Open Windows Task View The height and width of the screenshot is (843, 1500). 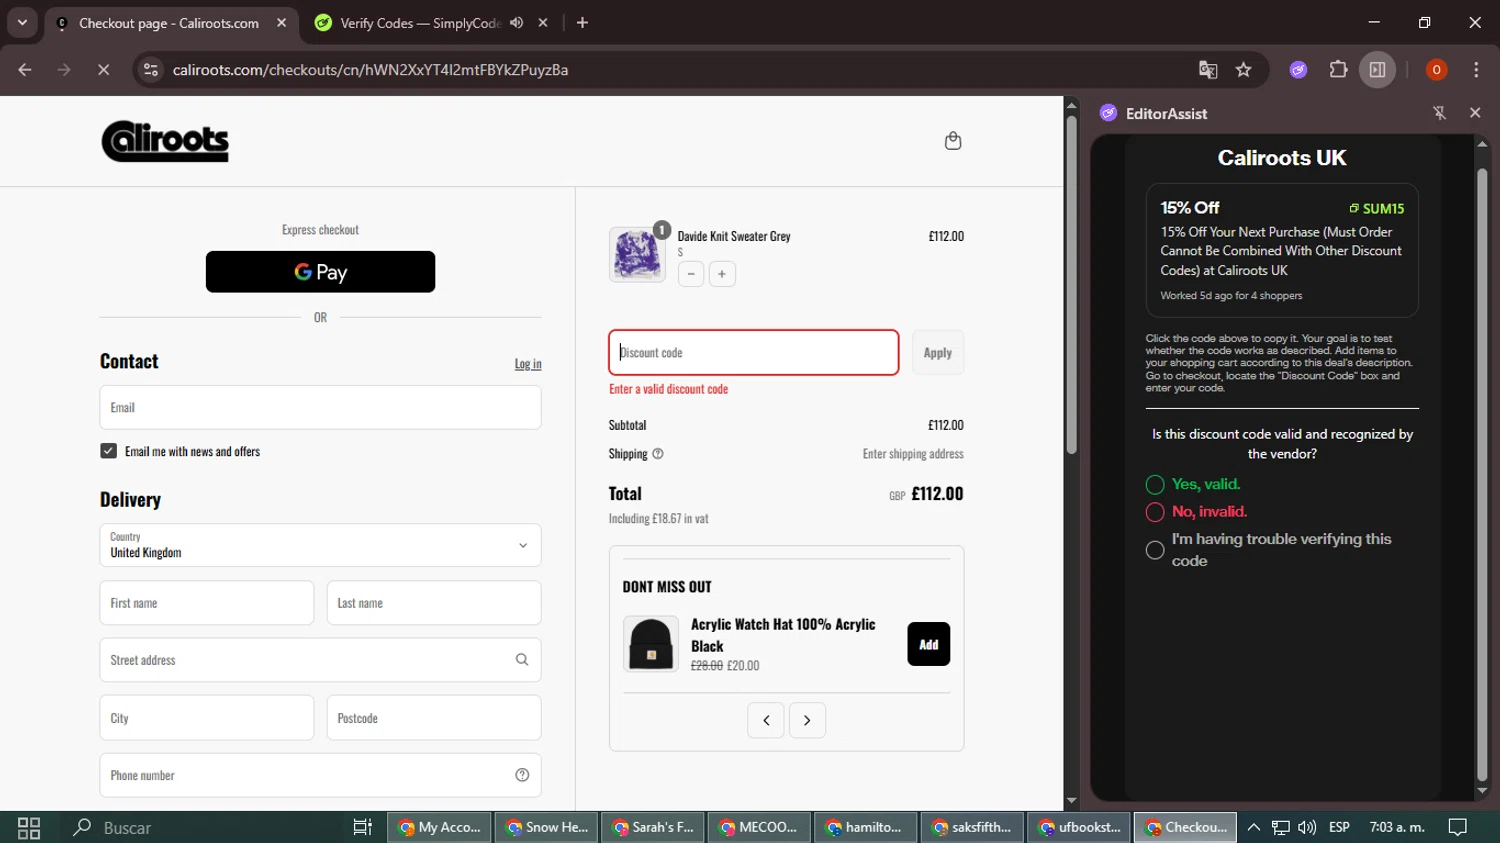click(362, 827)
